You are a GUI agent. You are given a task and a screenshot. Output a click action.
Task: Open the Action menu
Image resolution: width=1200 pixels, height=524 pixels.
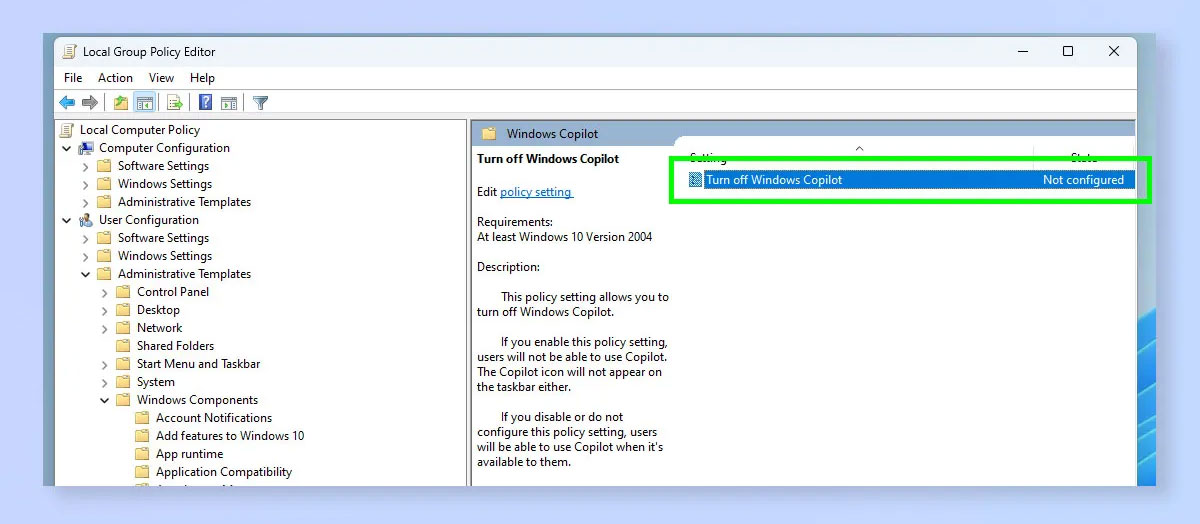coord(115,77)
